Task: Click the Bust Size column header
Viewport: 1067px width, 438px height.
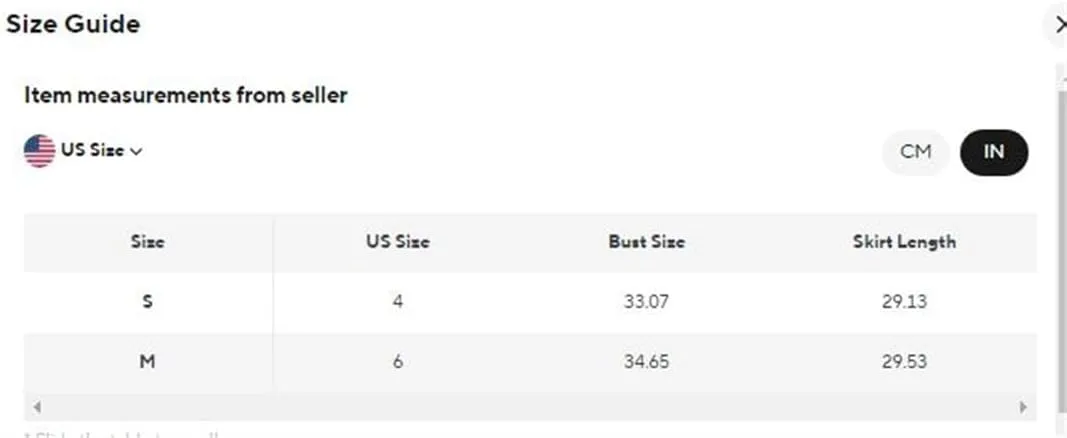Action: 646,242
